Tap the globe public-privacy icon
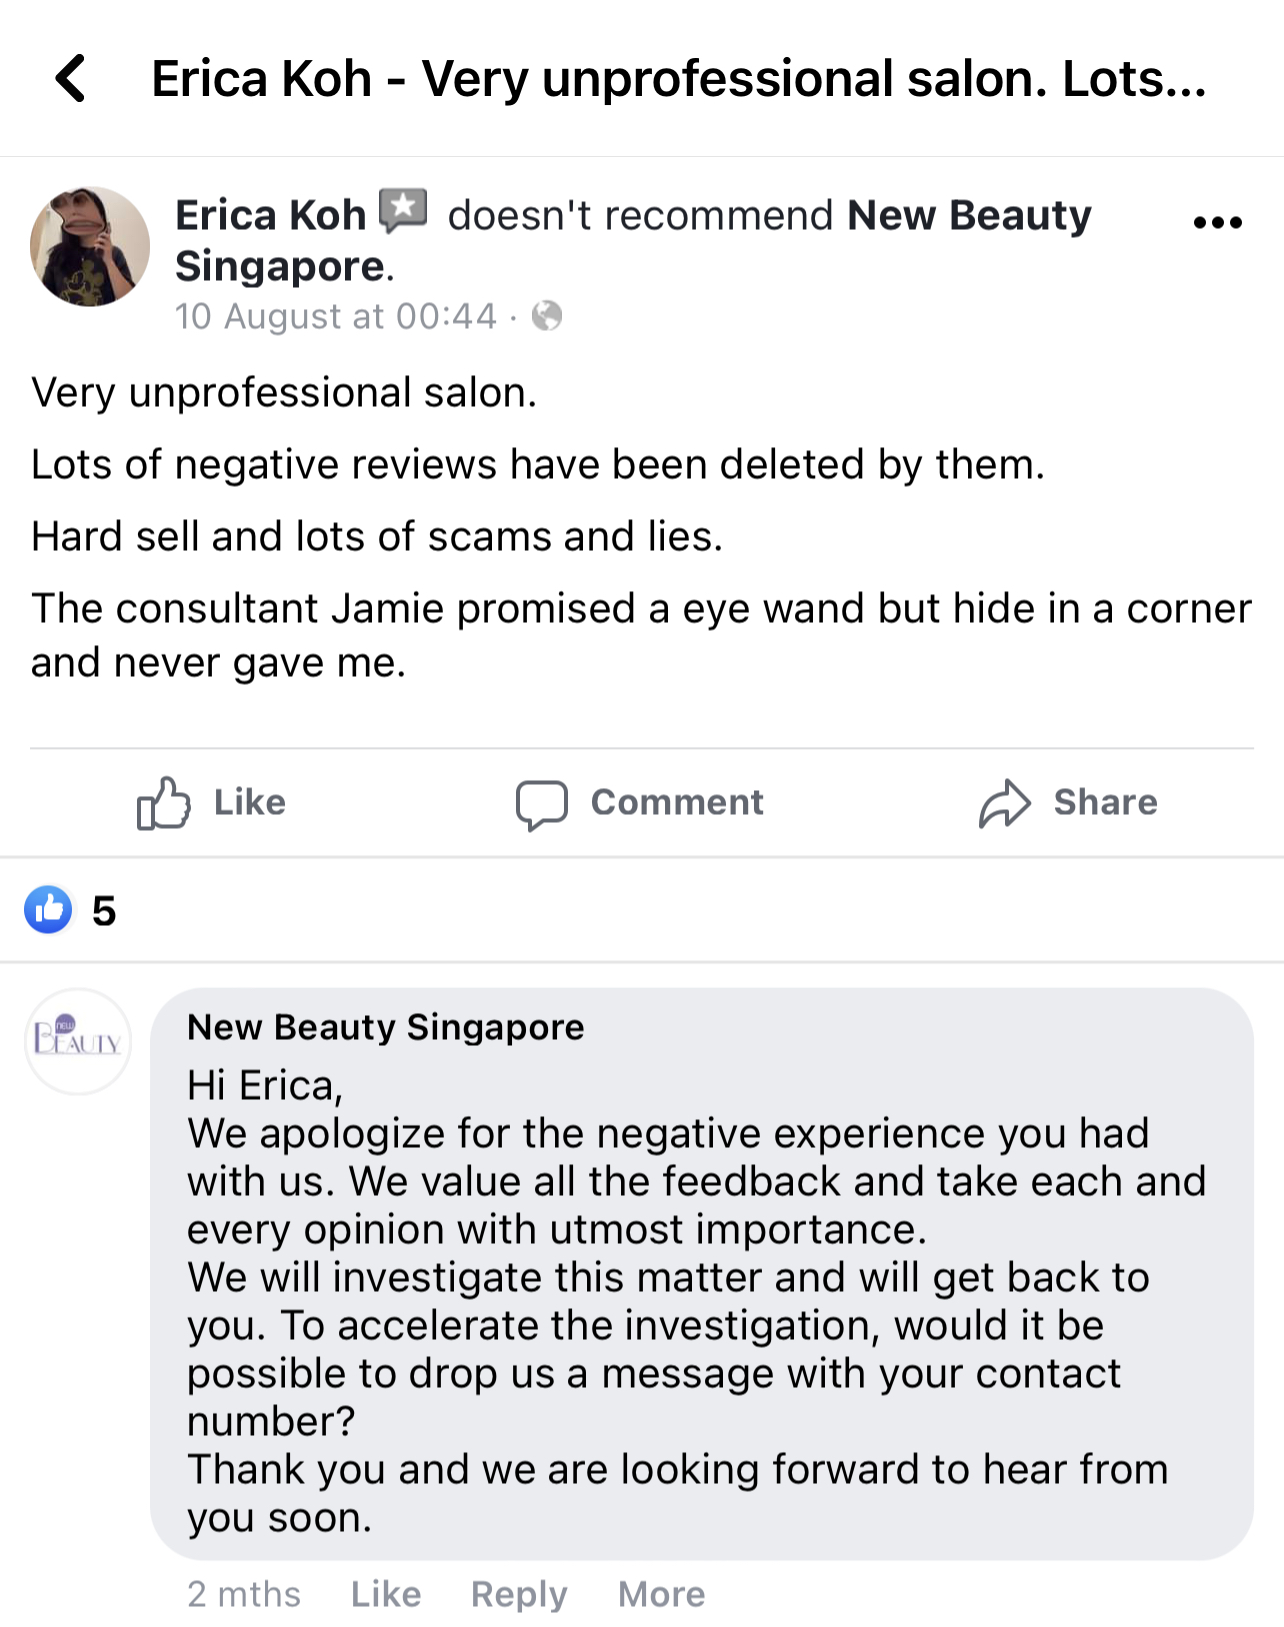 547,316
